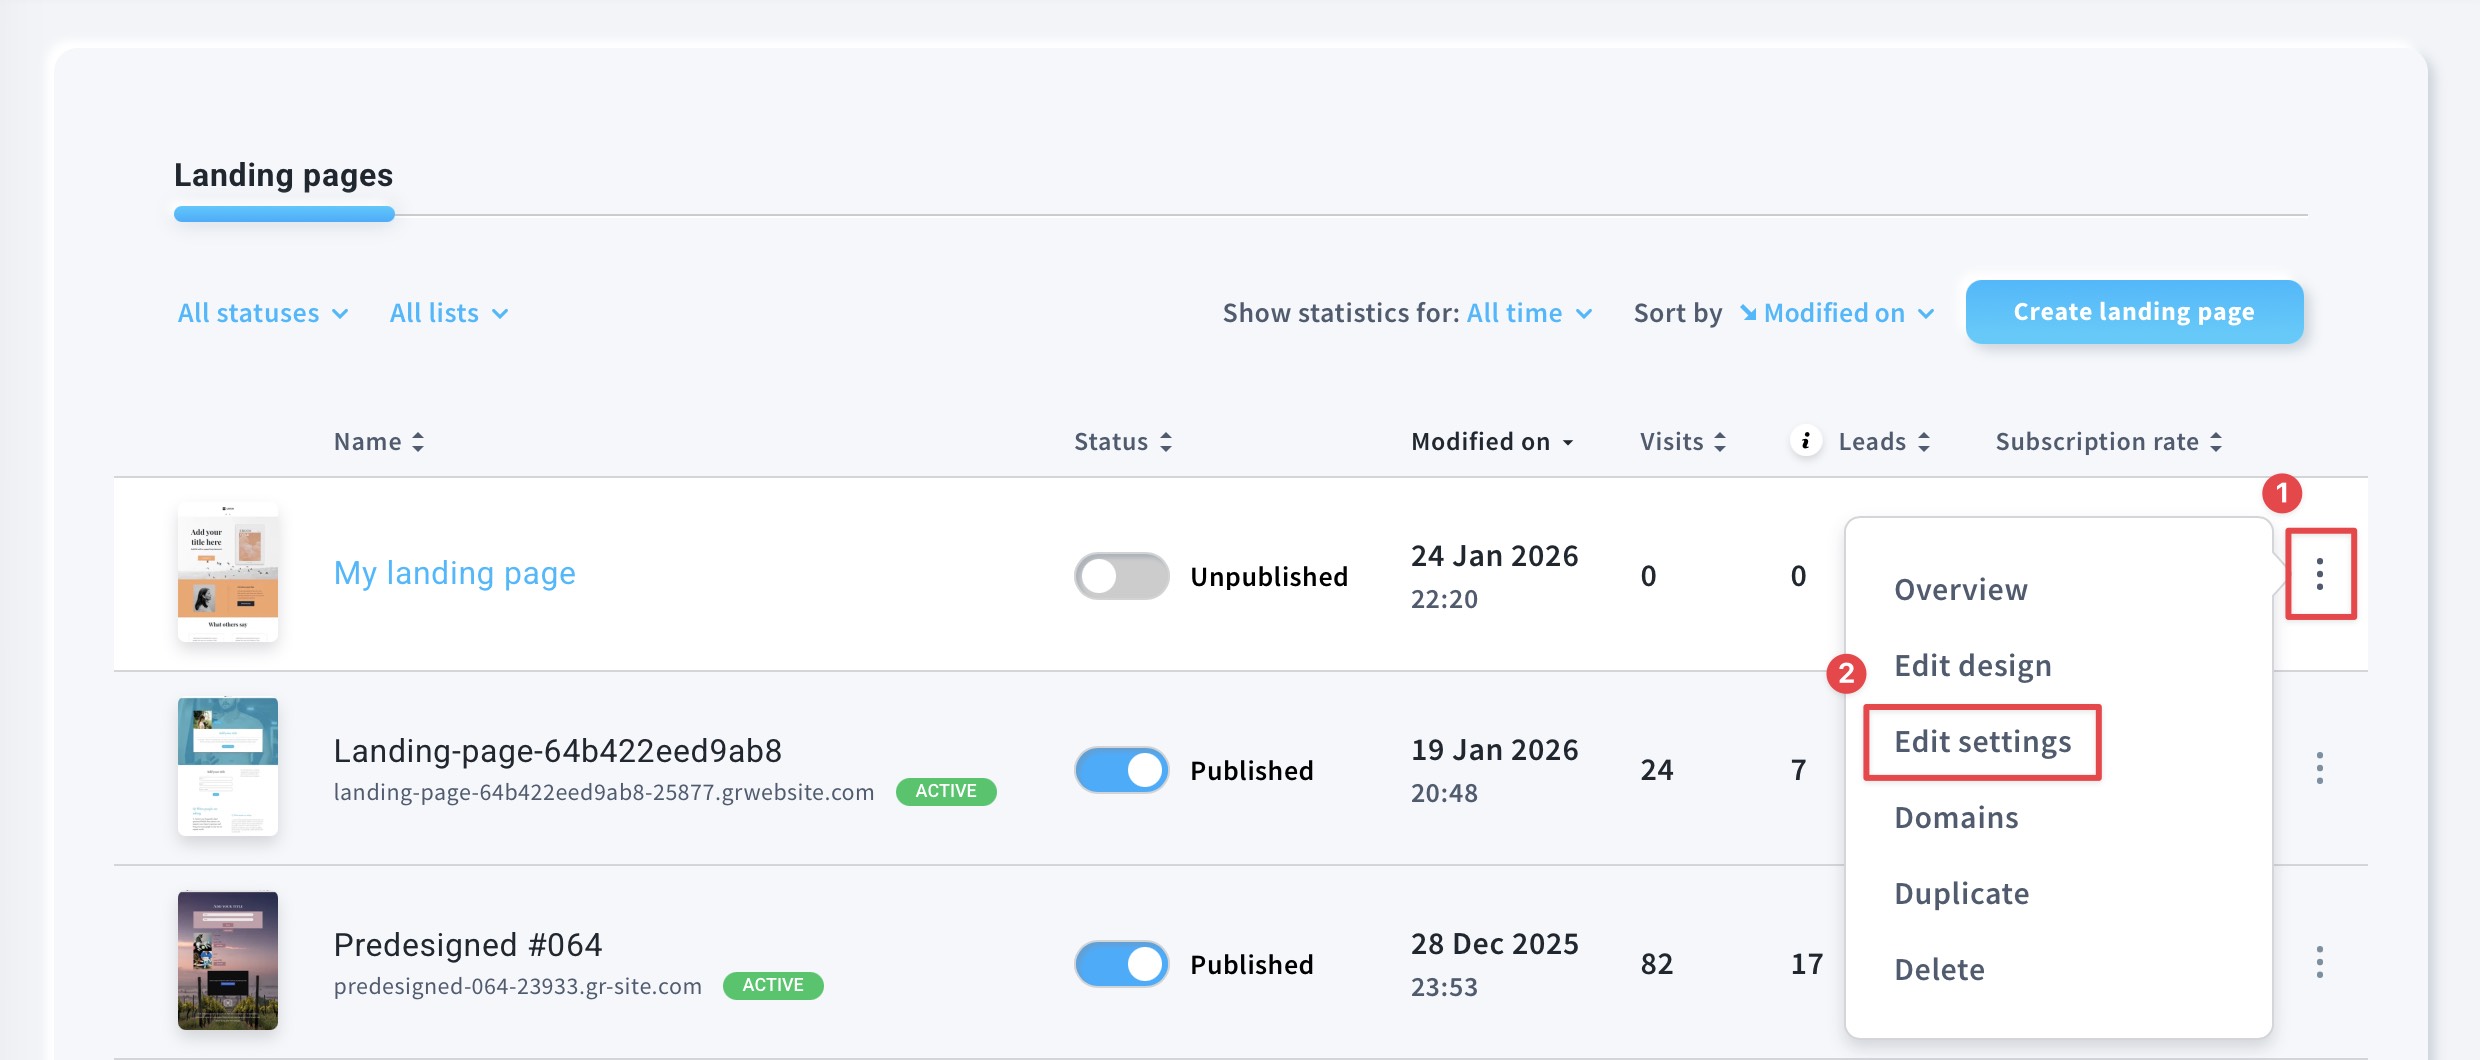Expand the Sort by Modified on dropdown

click(x=1838, y=313)
